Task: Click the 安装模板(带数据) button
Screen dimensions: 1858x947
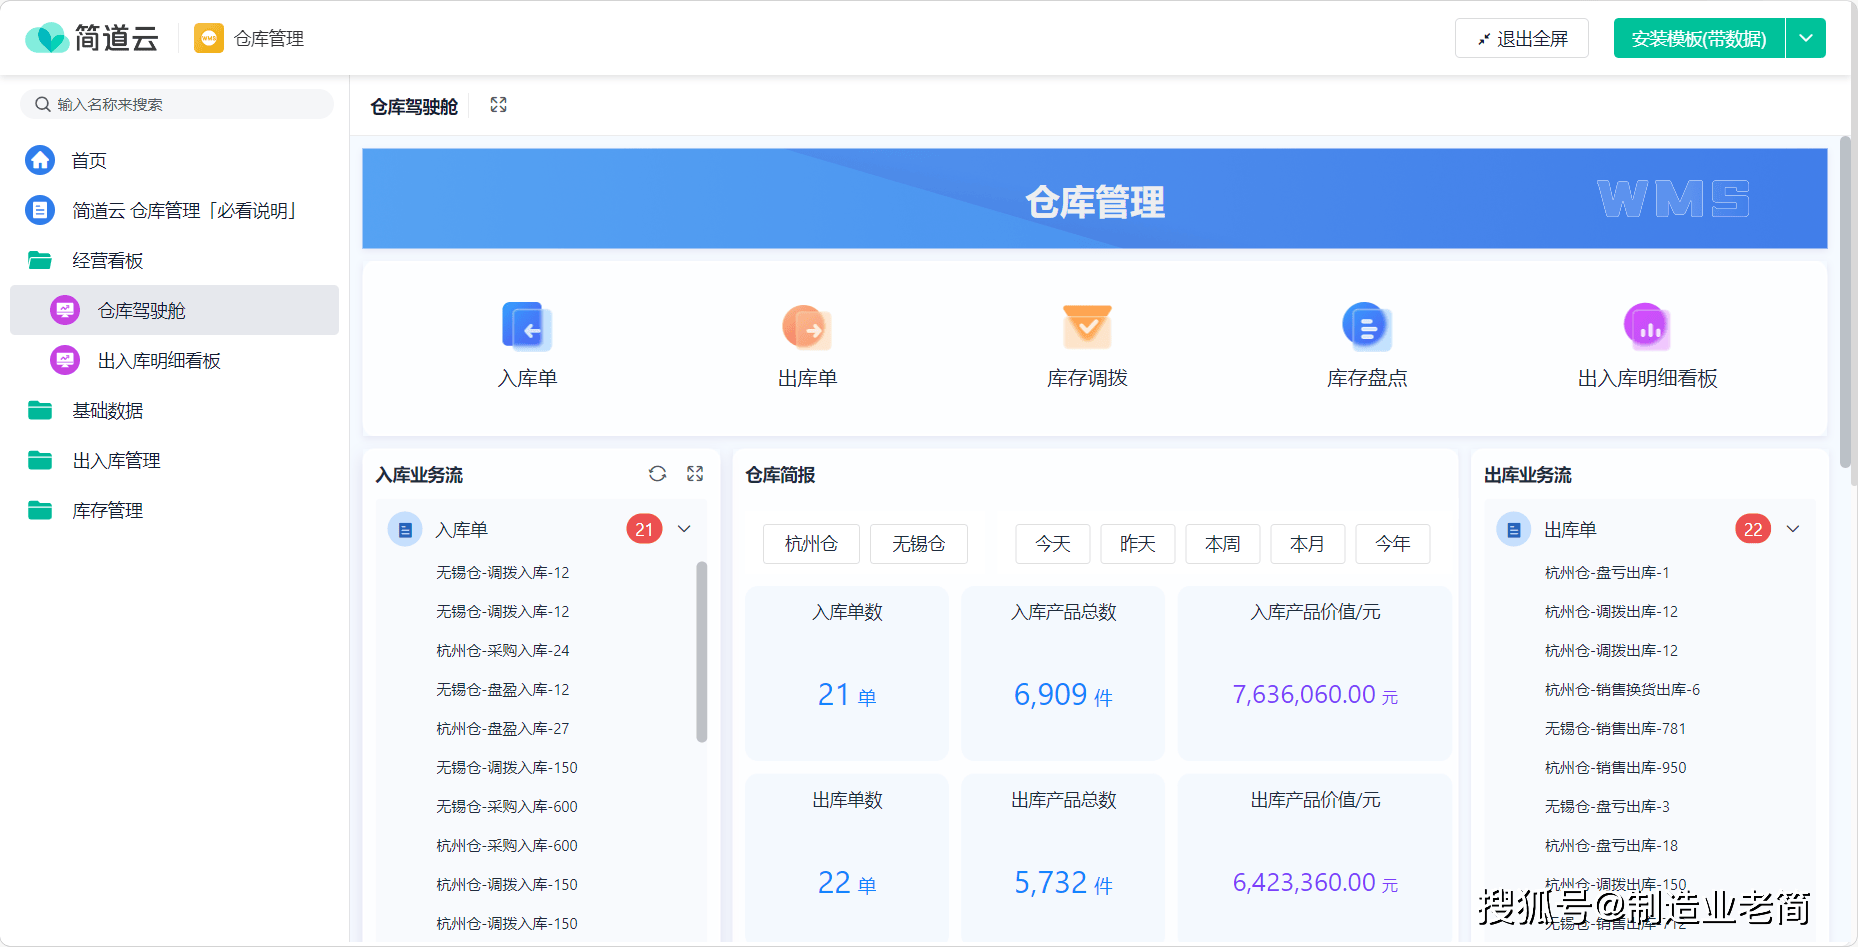Action: [1697, 37]
